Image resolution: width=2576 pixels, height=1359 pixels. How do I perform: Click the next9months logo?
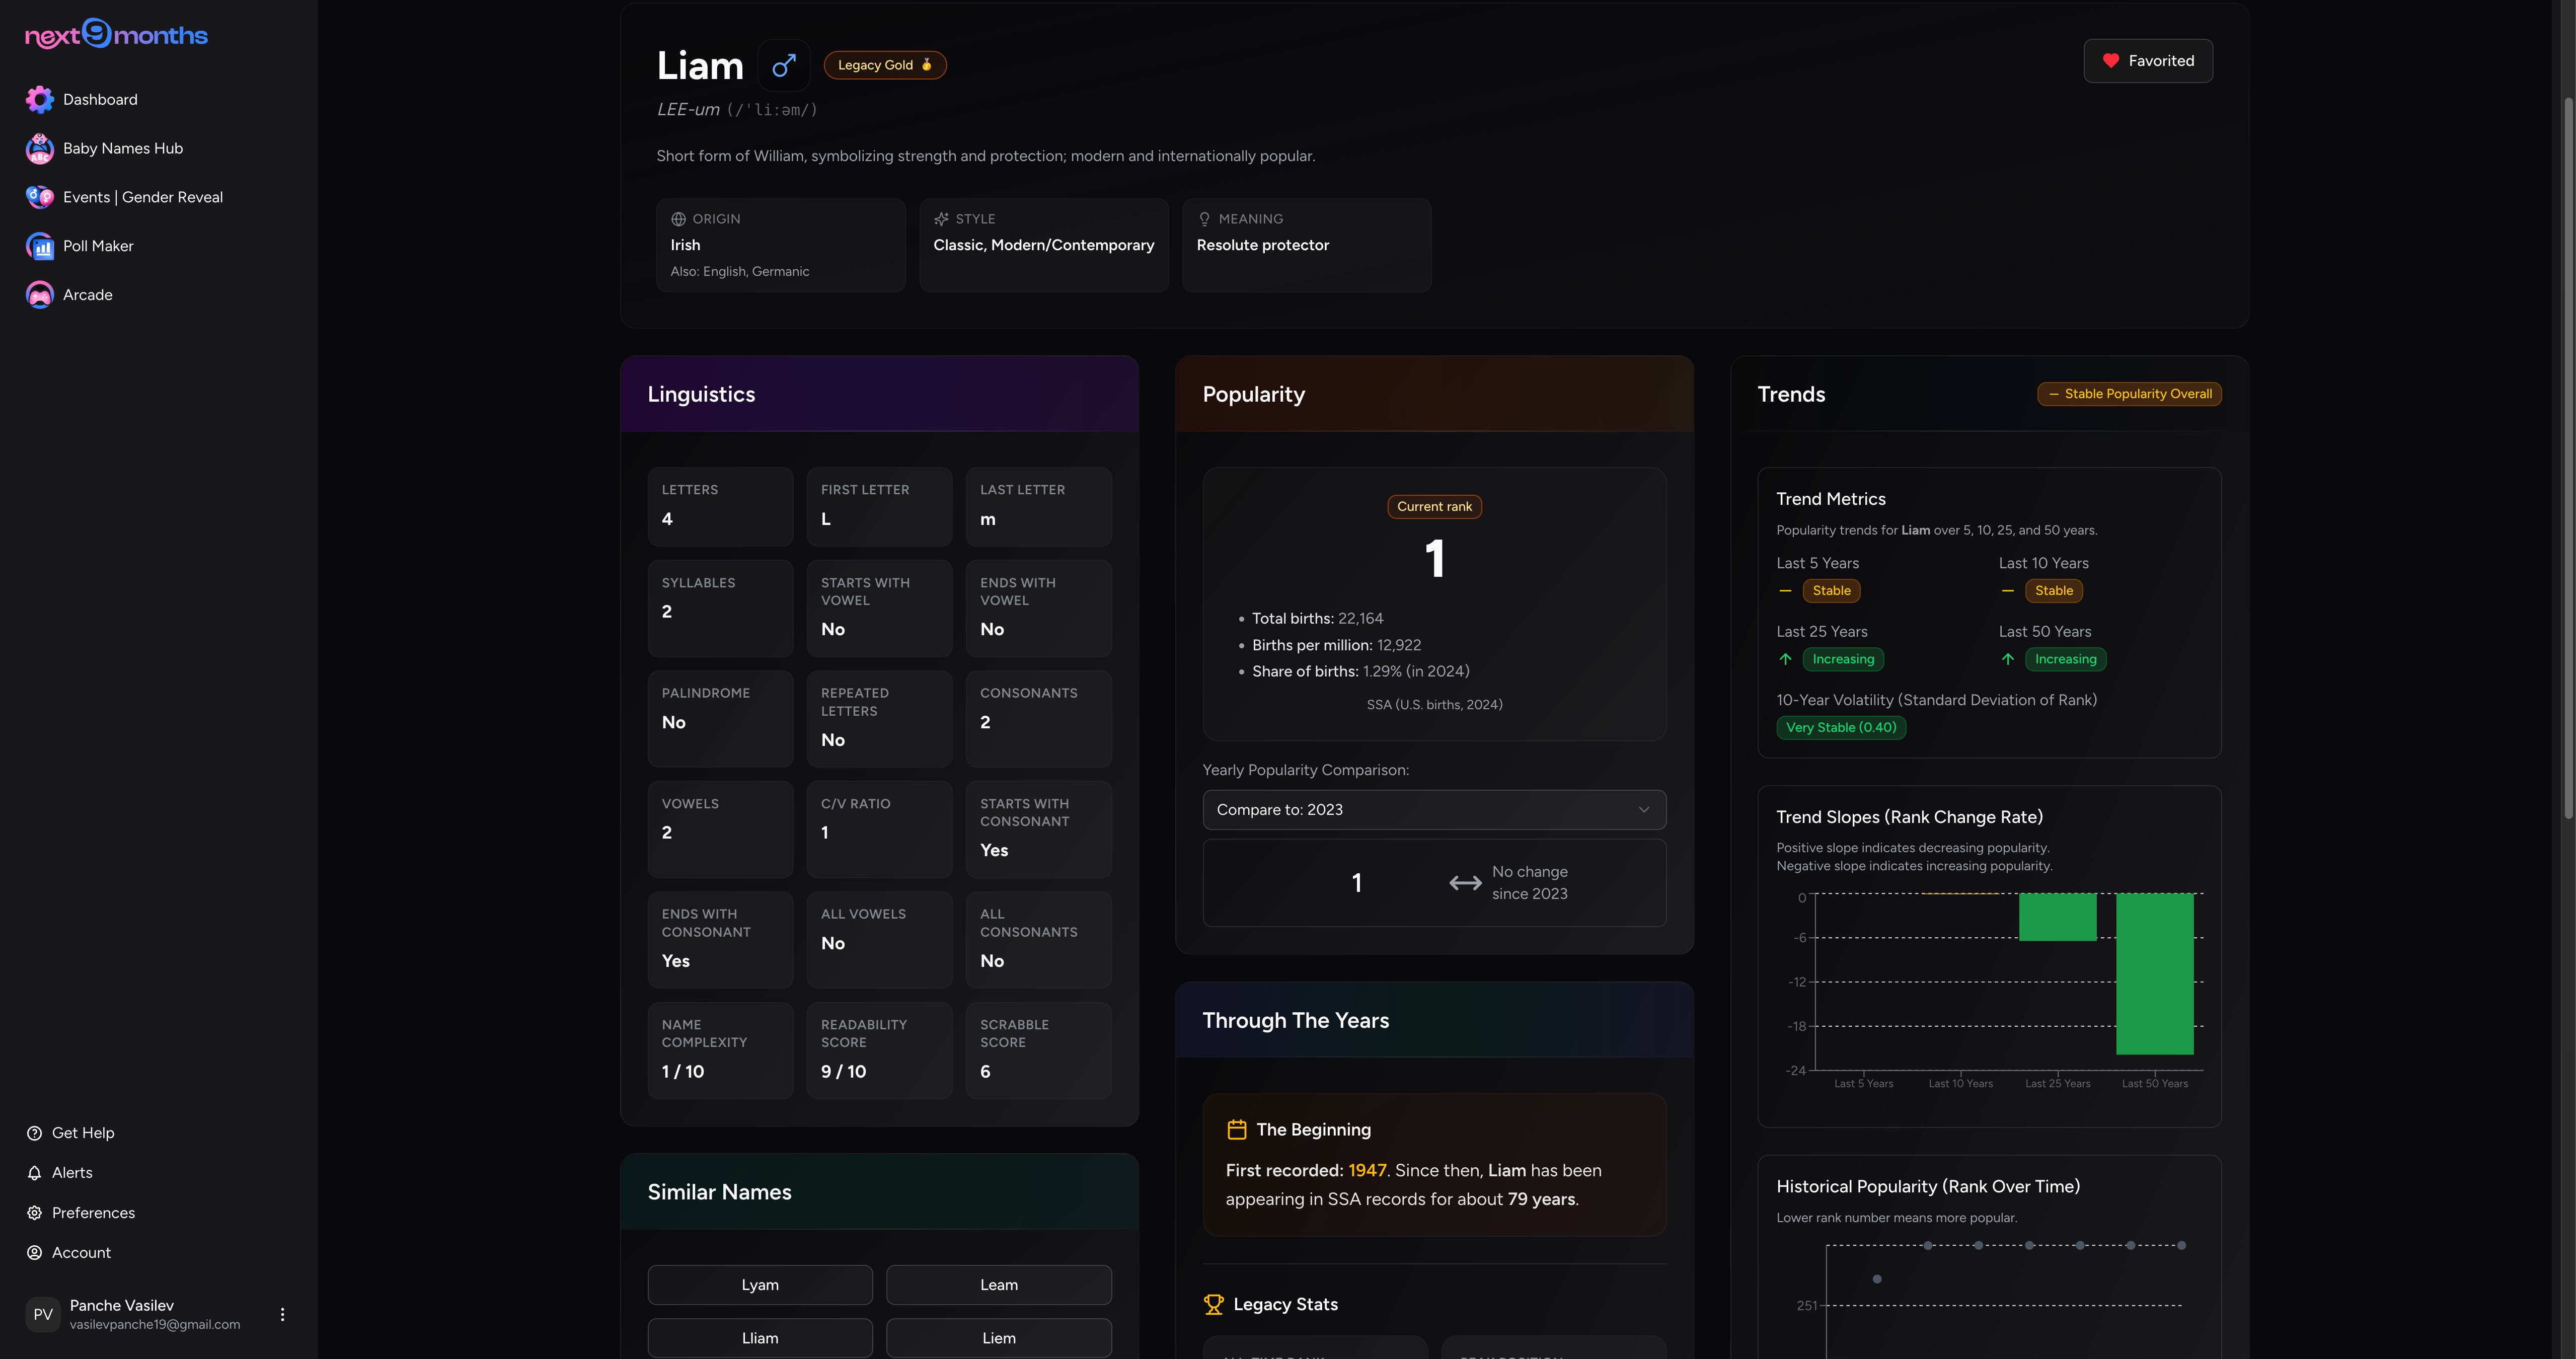116,35
